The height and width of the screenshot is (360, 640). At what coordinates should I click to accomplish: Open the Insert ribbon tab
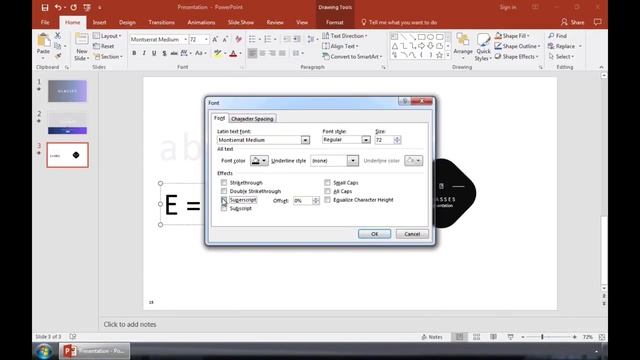(x=99, y=22)
